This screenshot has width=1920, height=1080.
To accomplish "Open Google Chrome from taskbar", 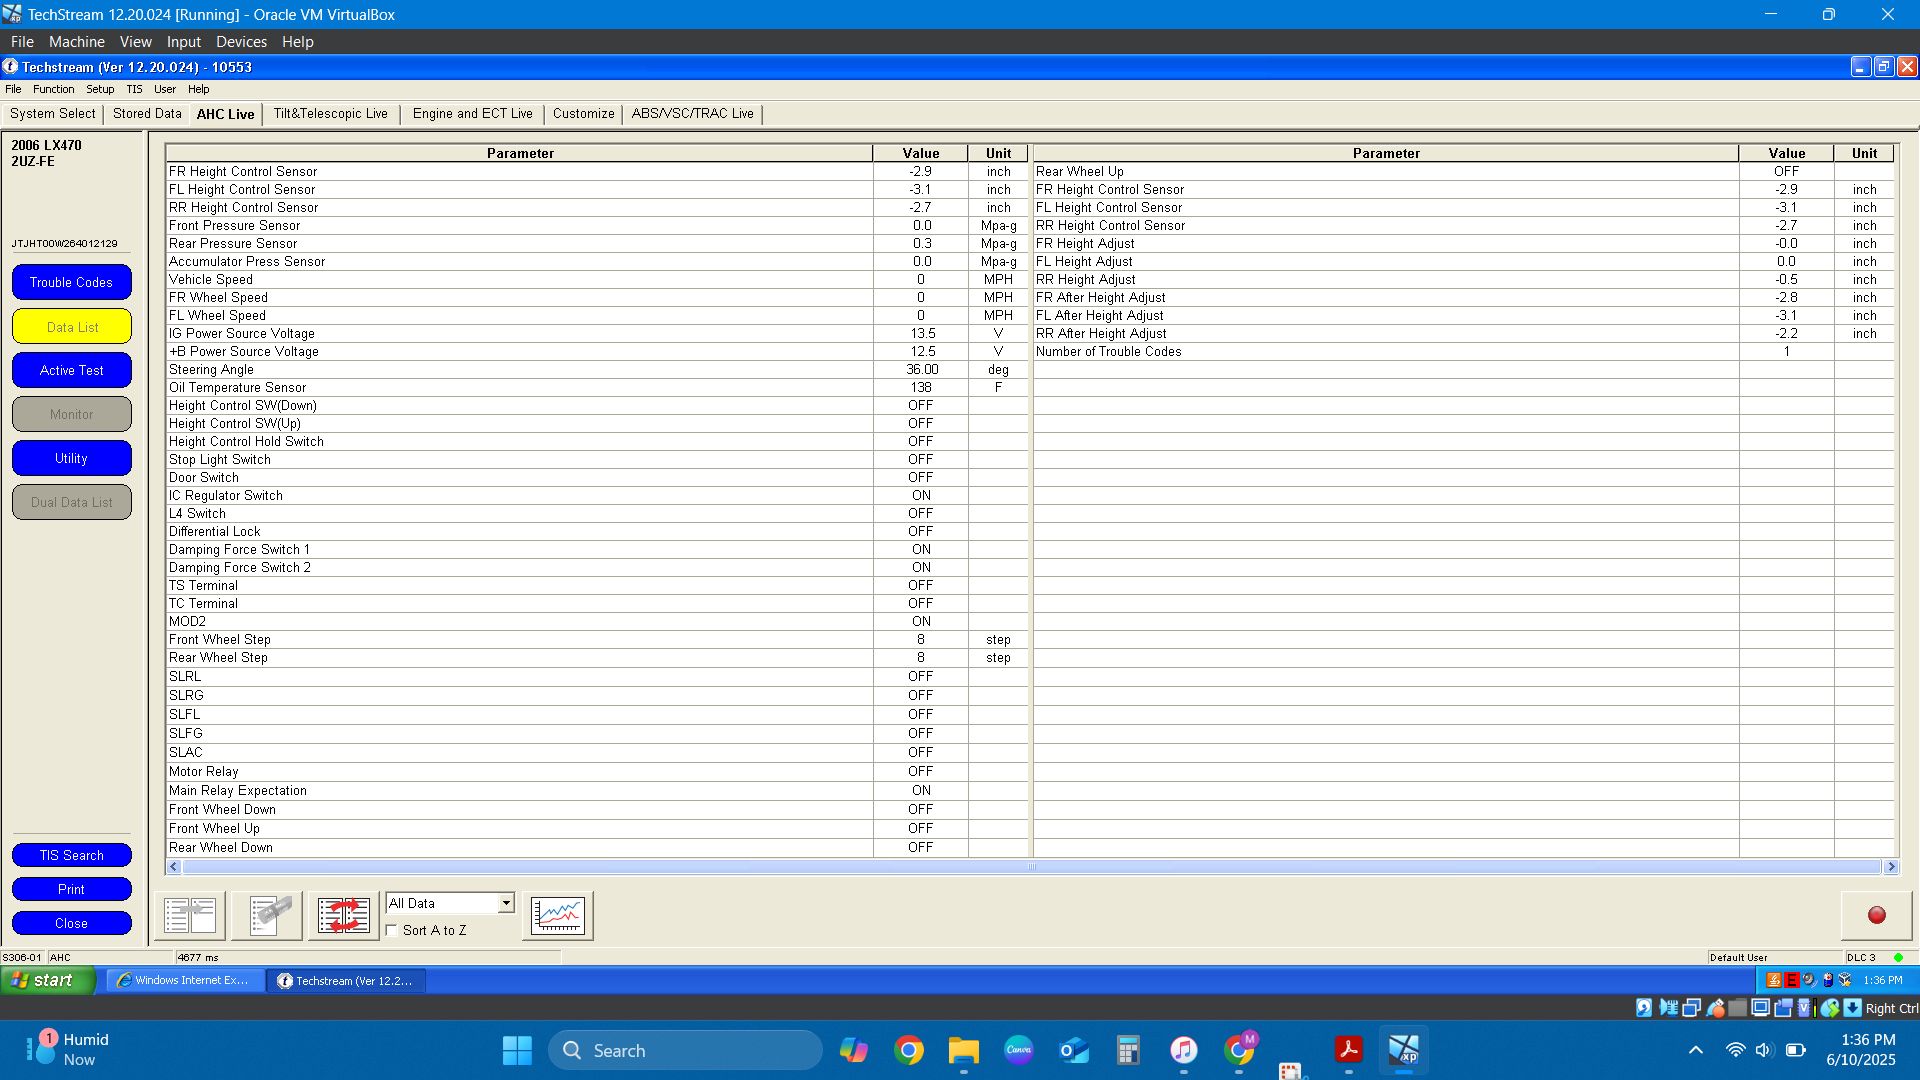I will pos(909,1050).
